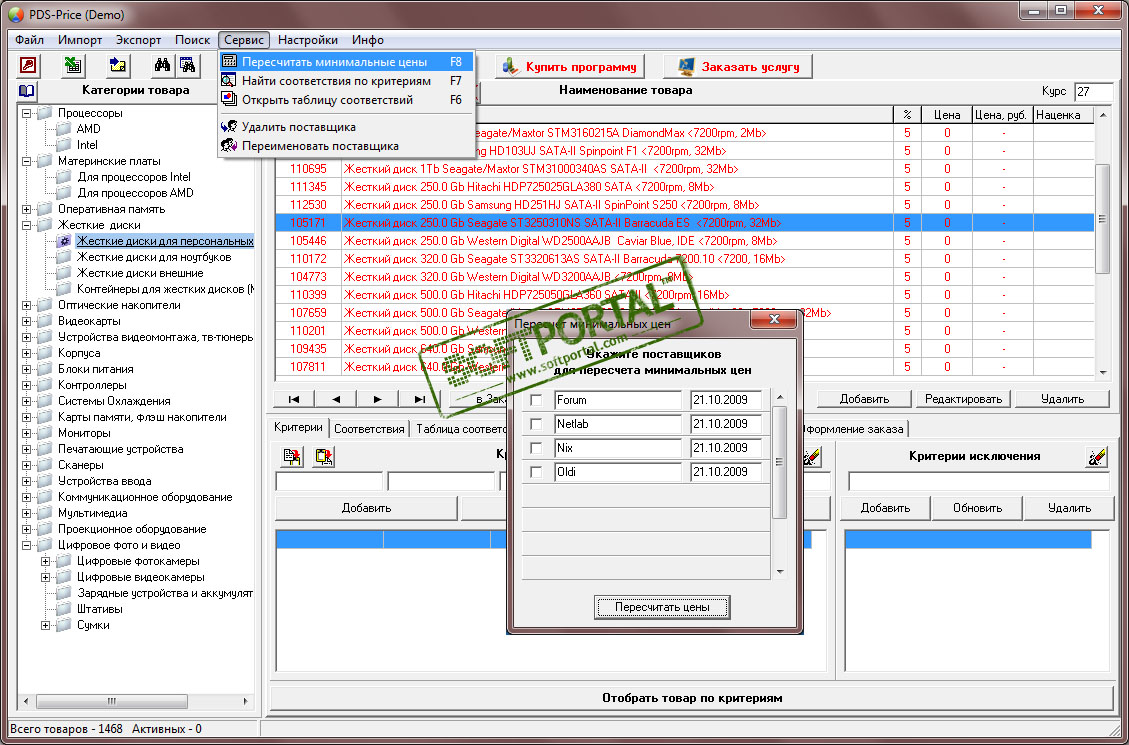Click the Критерии исключения input field
1129x745 pixels.
coord(979,482)
